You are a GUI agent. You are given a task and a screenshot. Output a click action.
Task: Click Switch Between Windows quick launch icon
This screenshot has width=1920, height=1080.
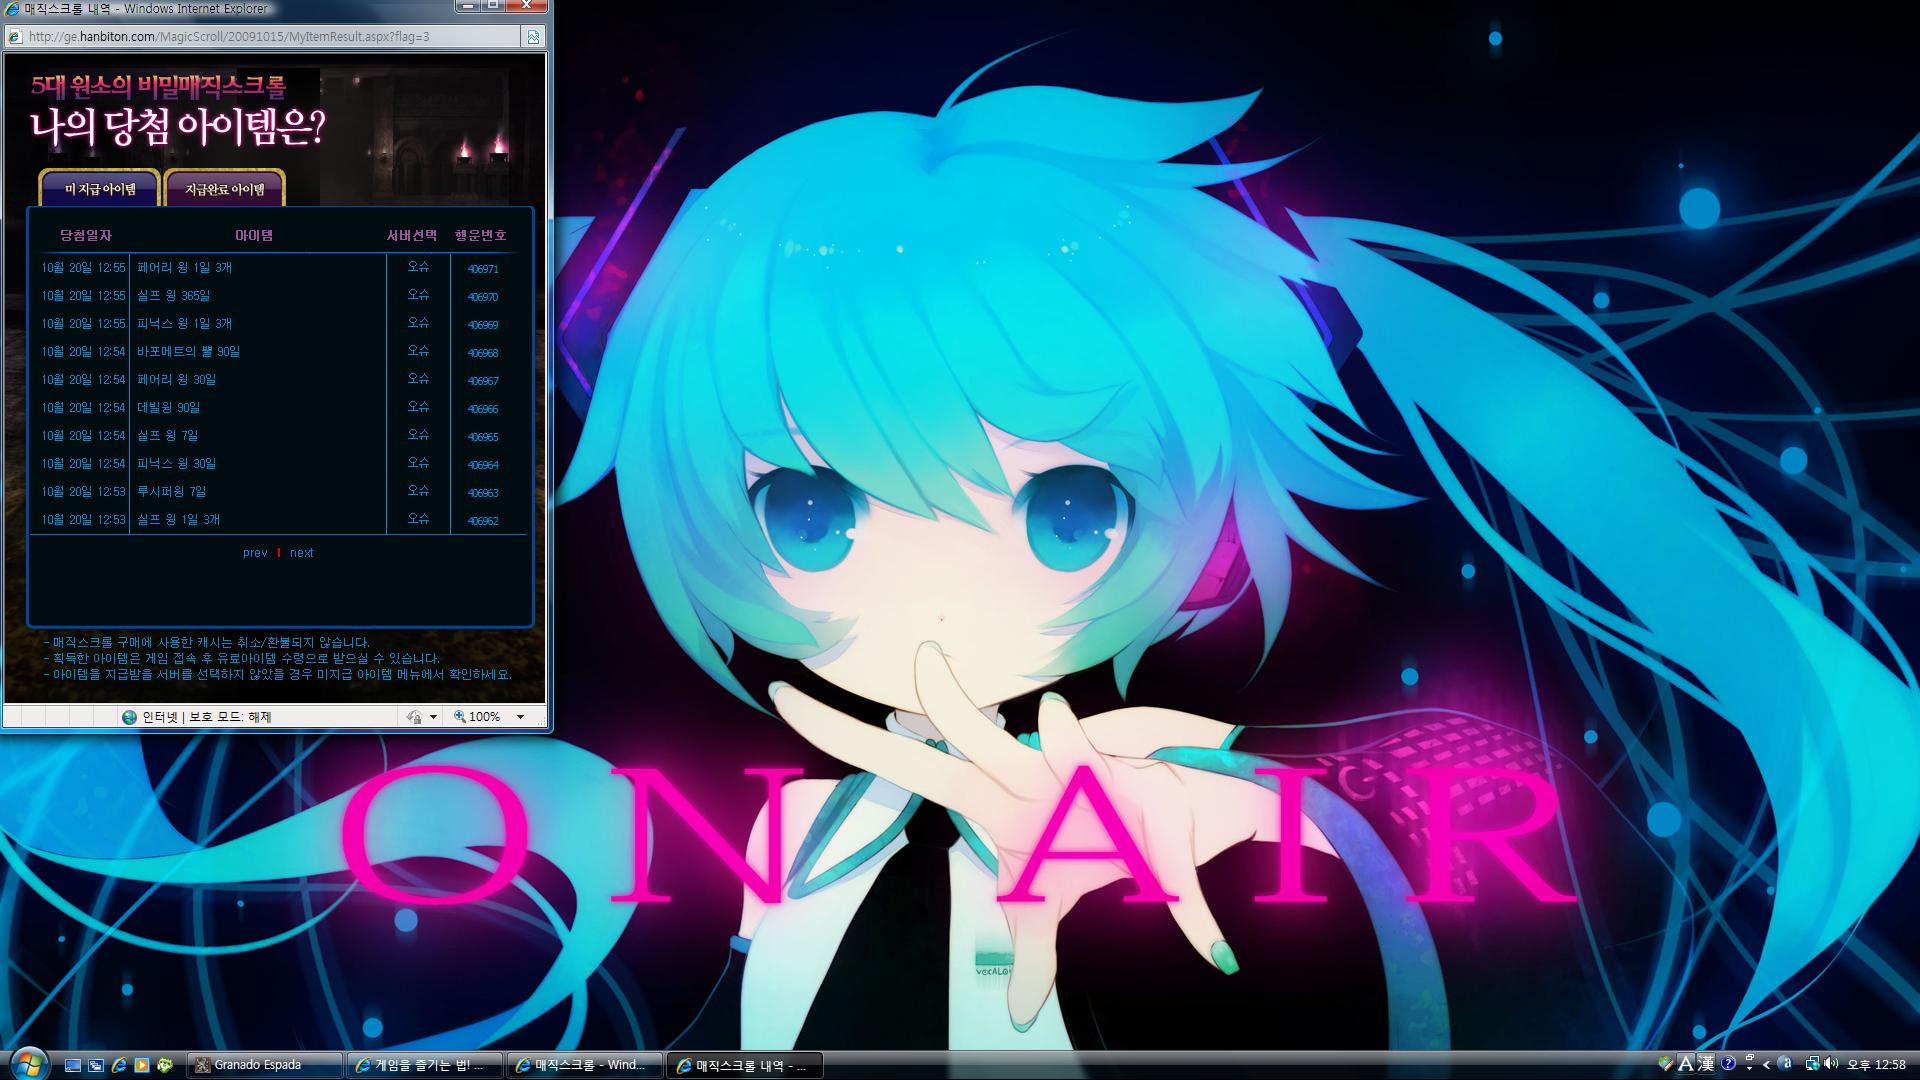point(96,1065)
